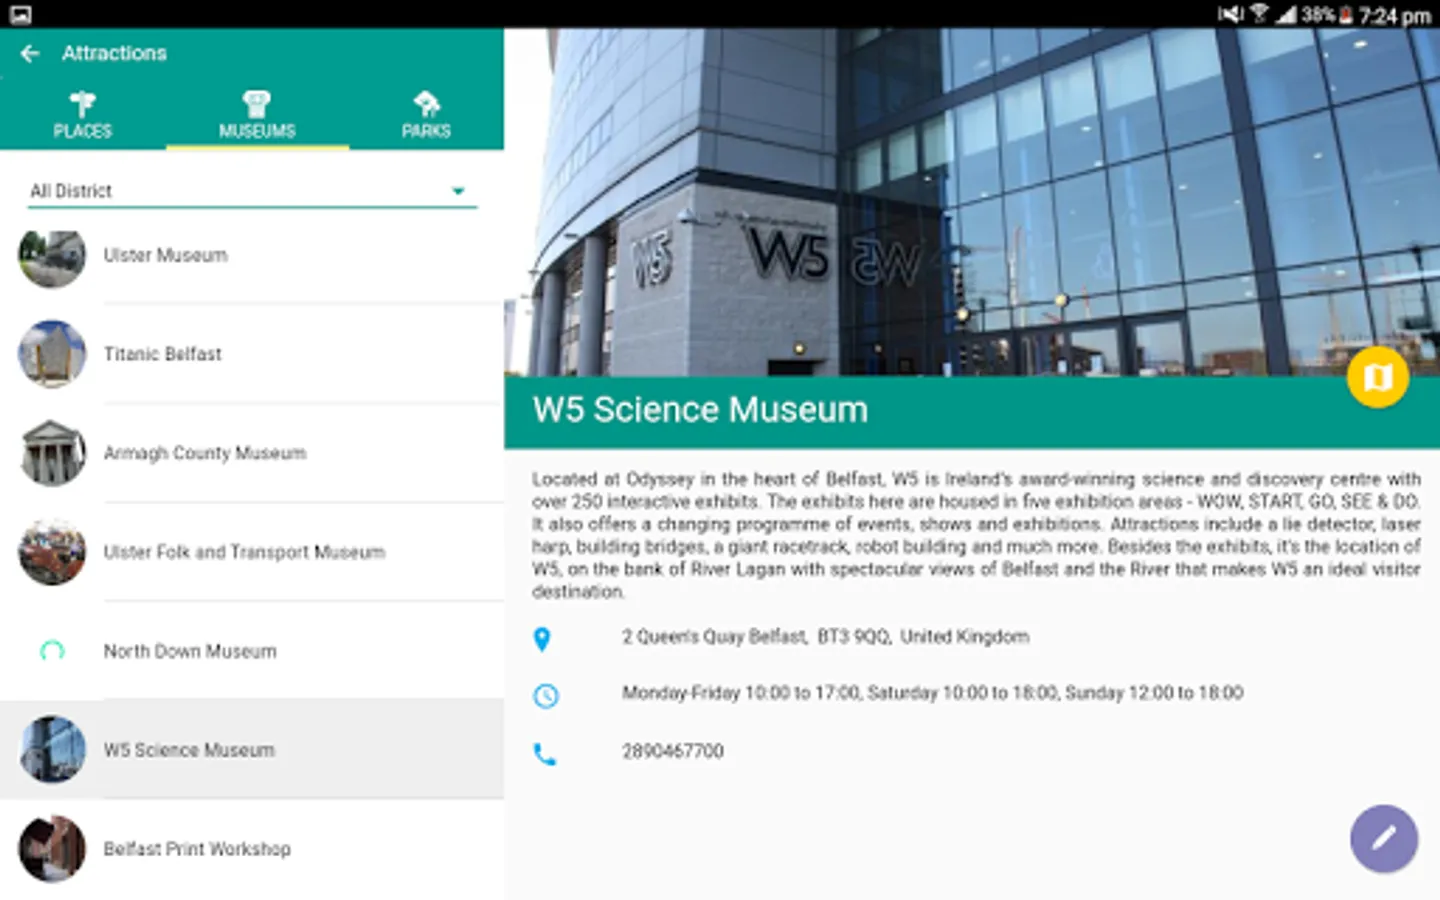Click the phone icon

pyautogui.click(x=545, y=754)
